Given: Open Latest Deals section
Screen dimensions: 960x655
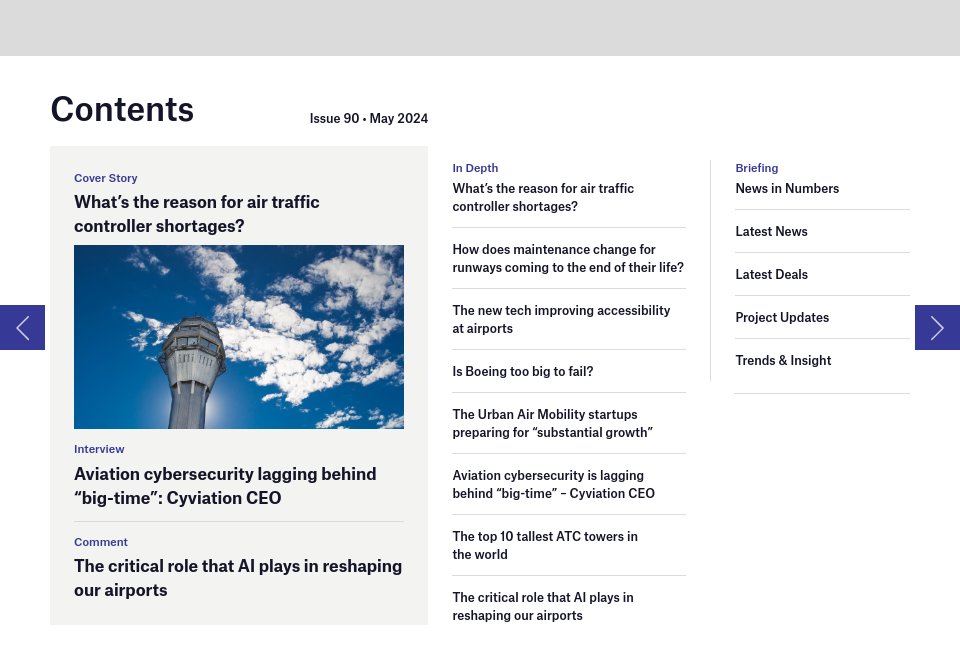Looking at the screenshot, I should point(771,274).
